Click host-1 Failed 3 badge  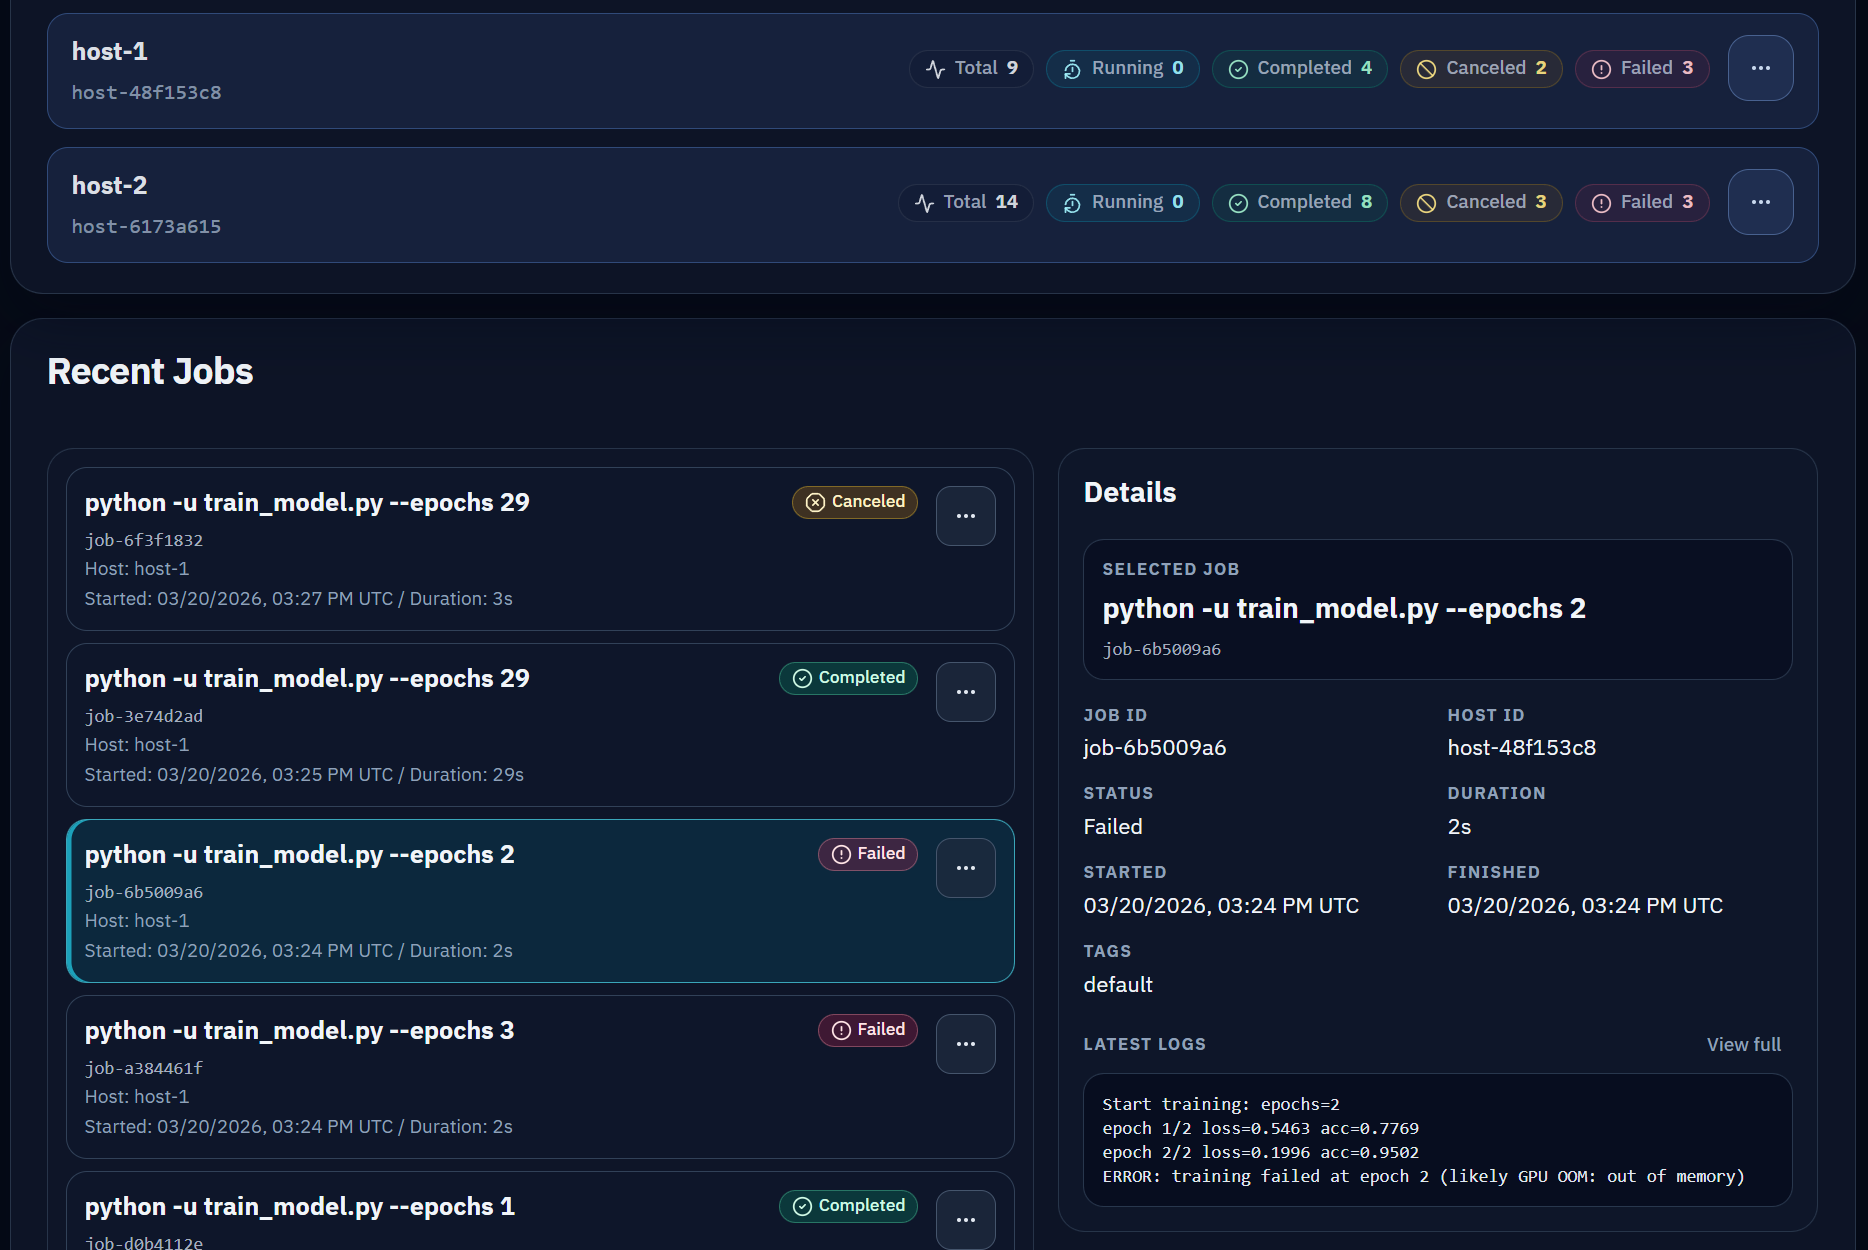point(1642,68)
